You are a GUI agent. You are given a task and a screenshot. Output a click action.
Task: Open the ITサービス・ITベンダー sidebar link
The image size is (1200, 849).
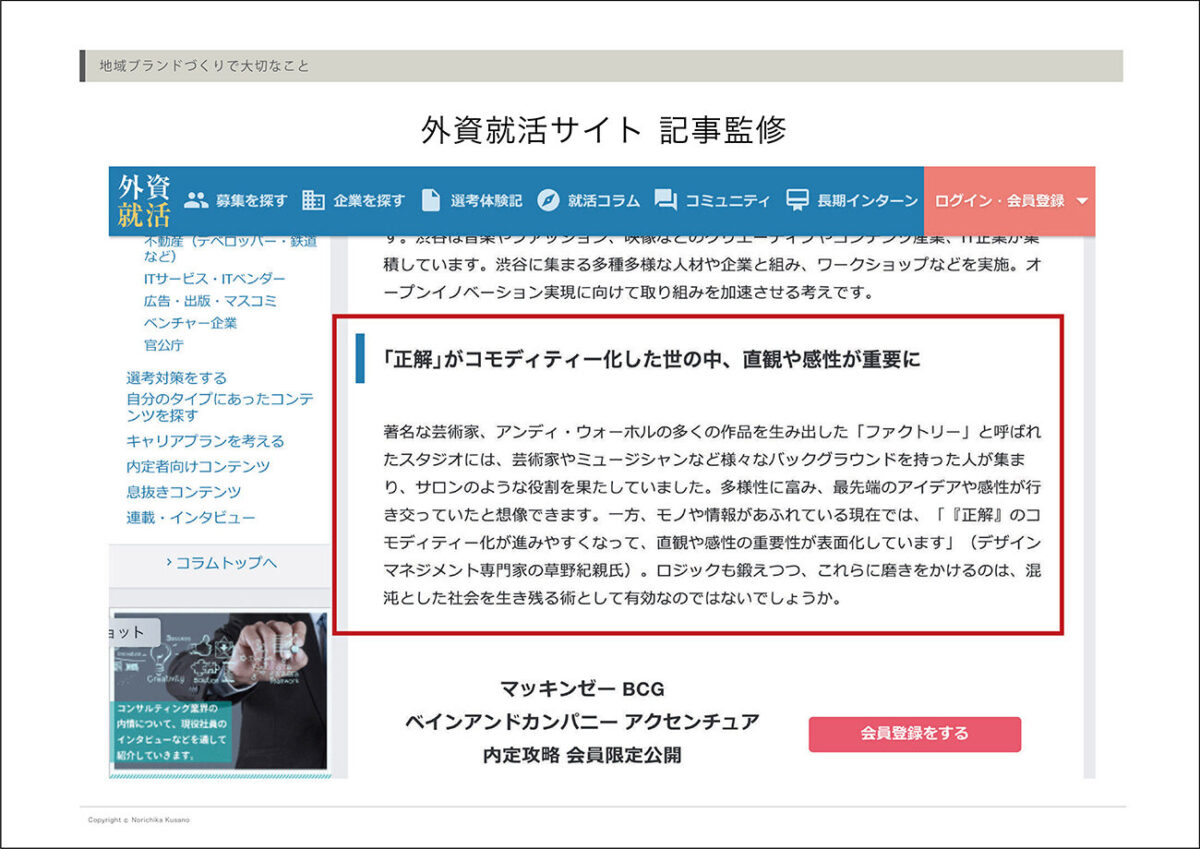click(215, 278)
